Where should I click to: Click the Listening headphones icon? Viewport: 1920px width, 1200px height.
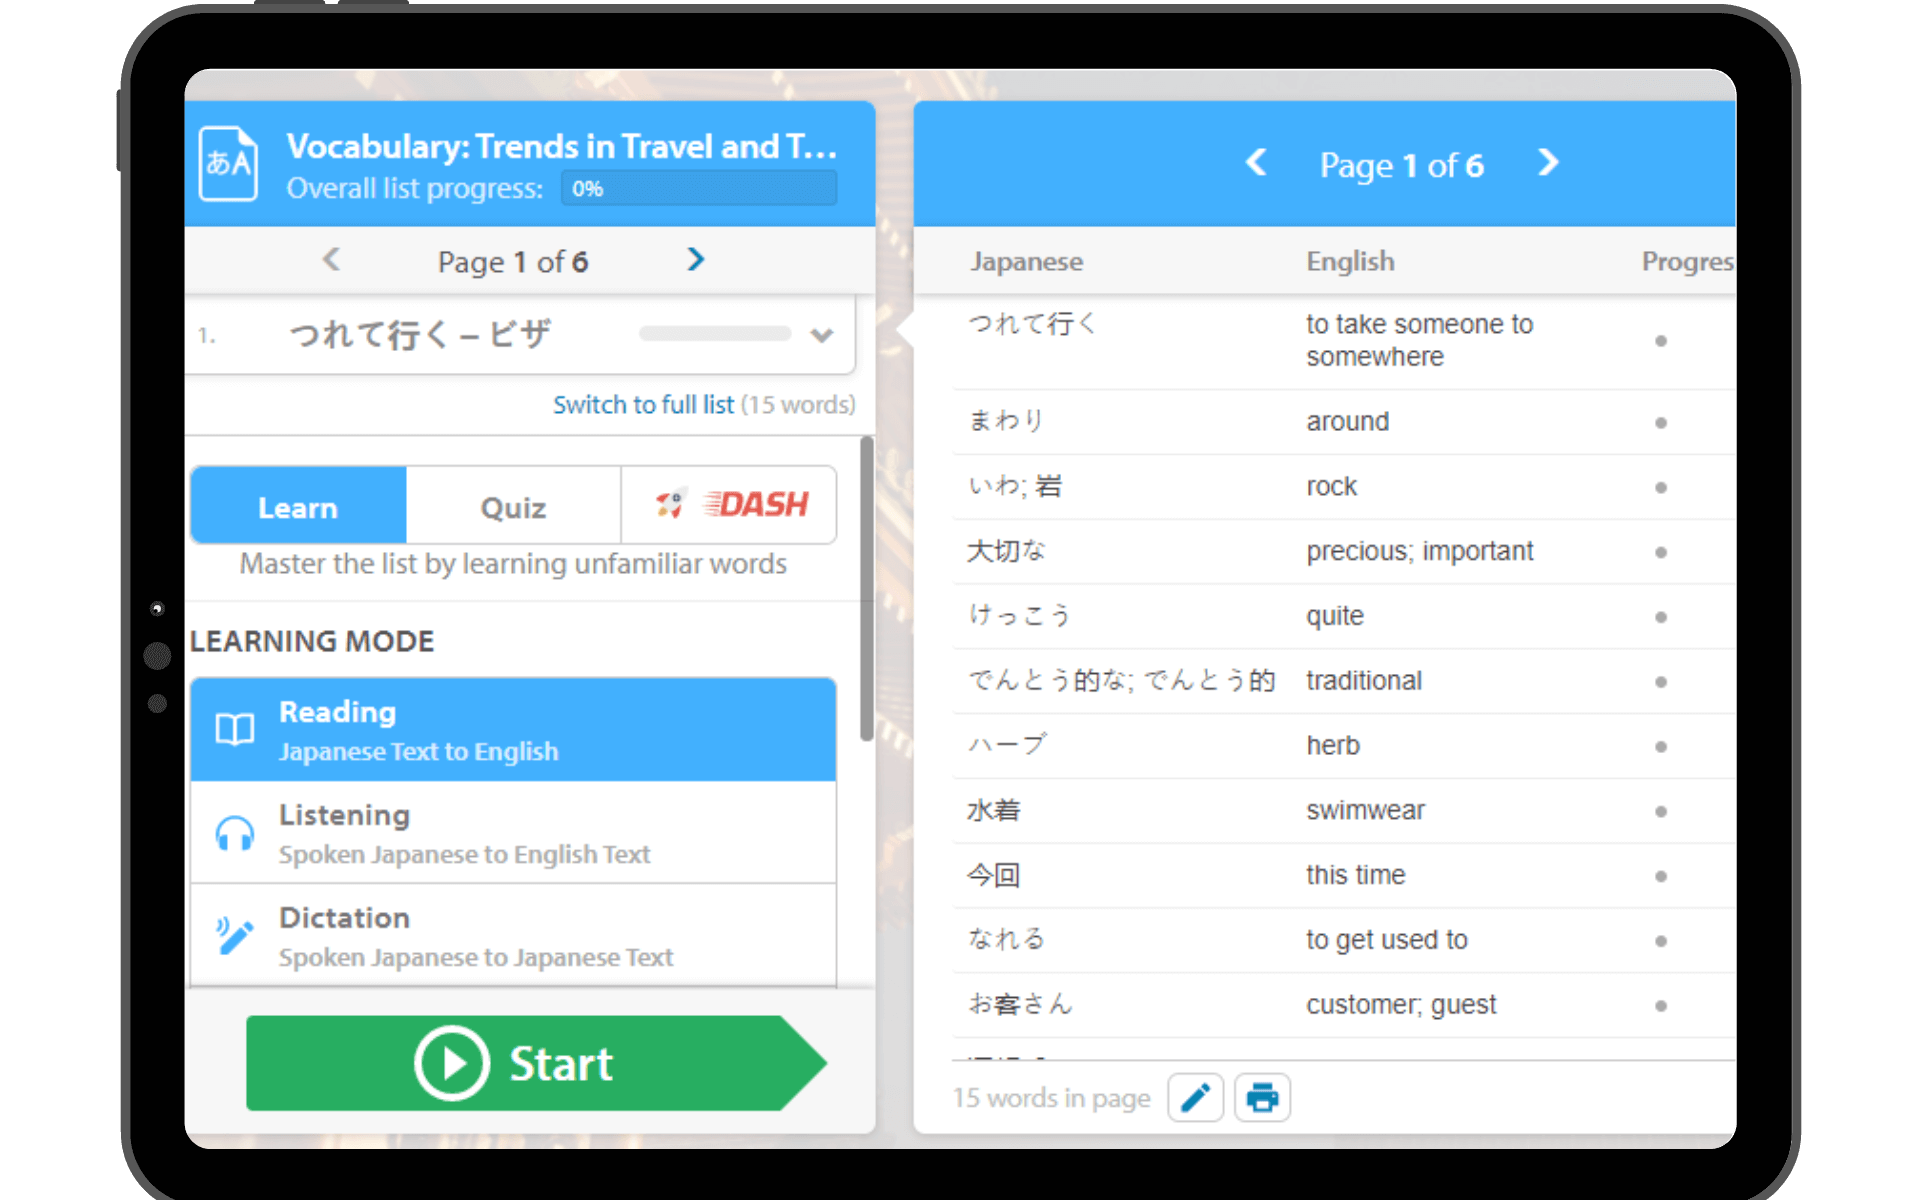click(235, 833)
